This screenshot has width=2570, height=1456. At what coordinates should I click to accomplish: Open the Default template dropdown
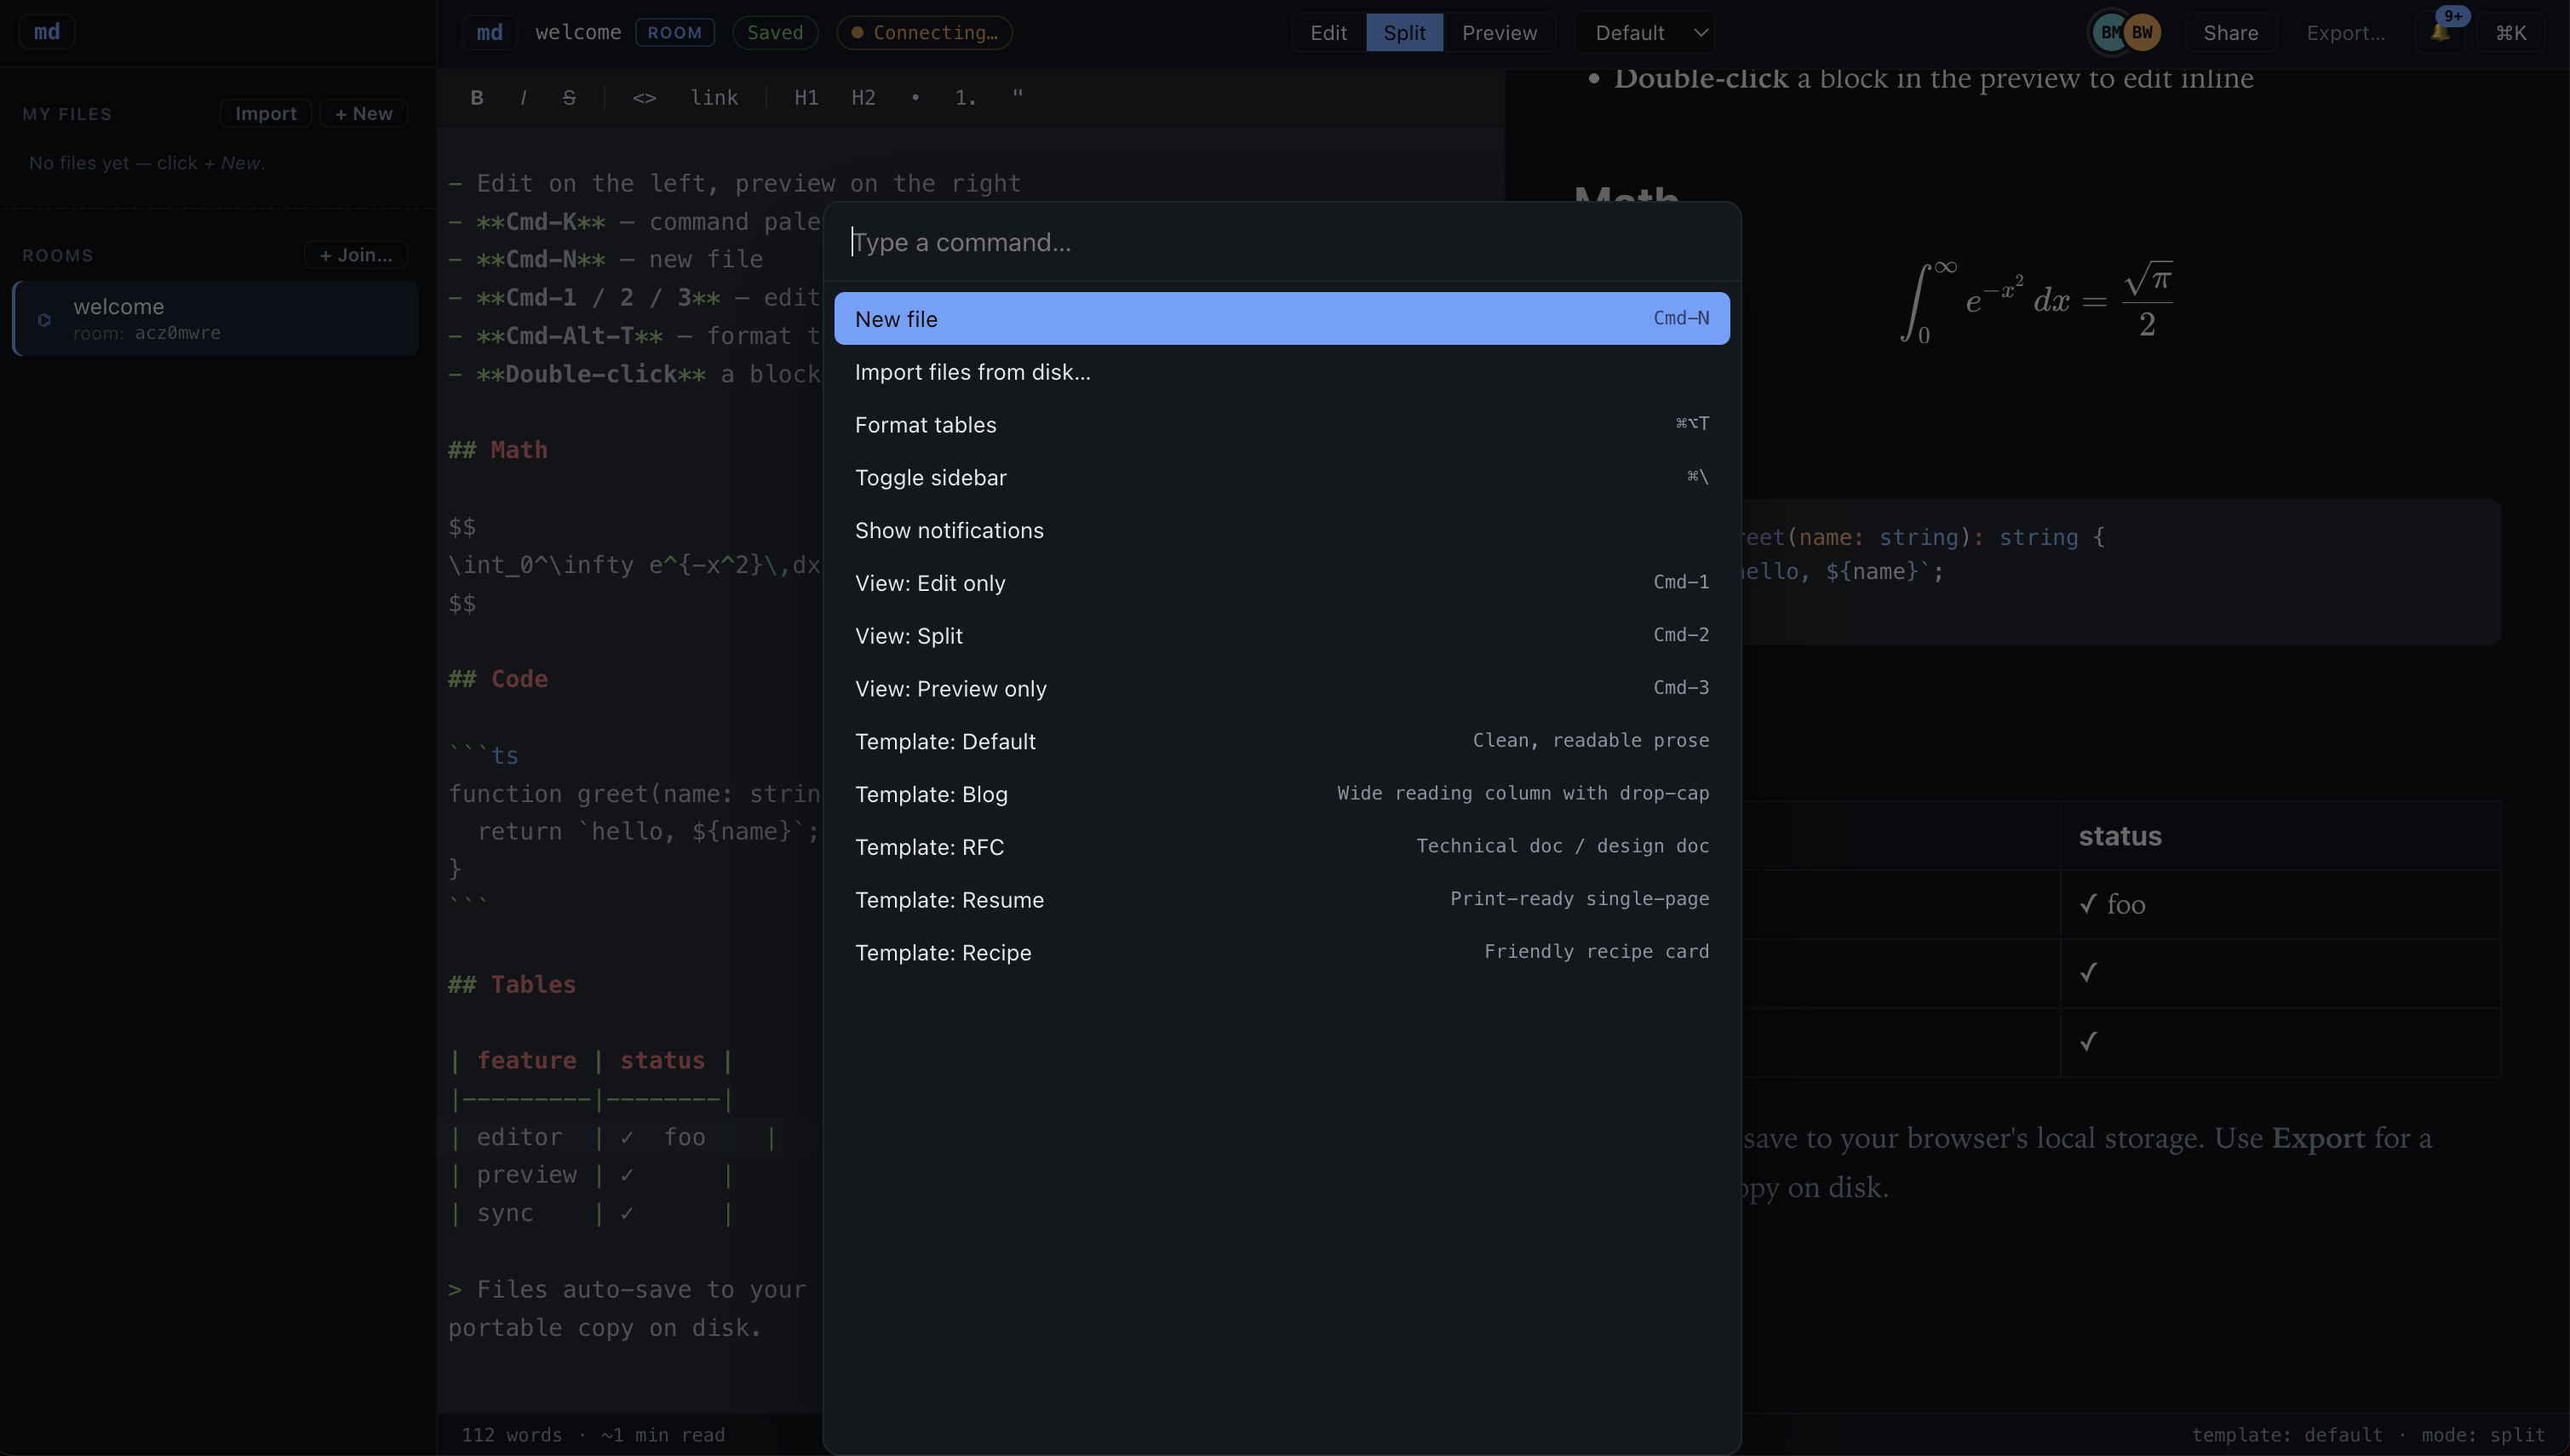1645,32
